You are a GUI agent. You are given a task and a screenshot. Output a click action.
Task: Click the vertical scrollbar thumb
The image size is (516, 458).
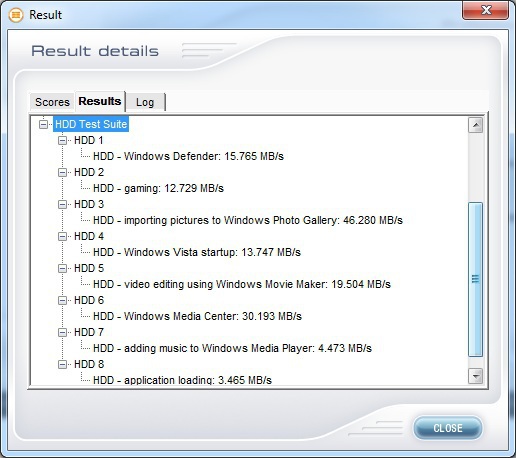[x=475, y=279]
